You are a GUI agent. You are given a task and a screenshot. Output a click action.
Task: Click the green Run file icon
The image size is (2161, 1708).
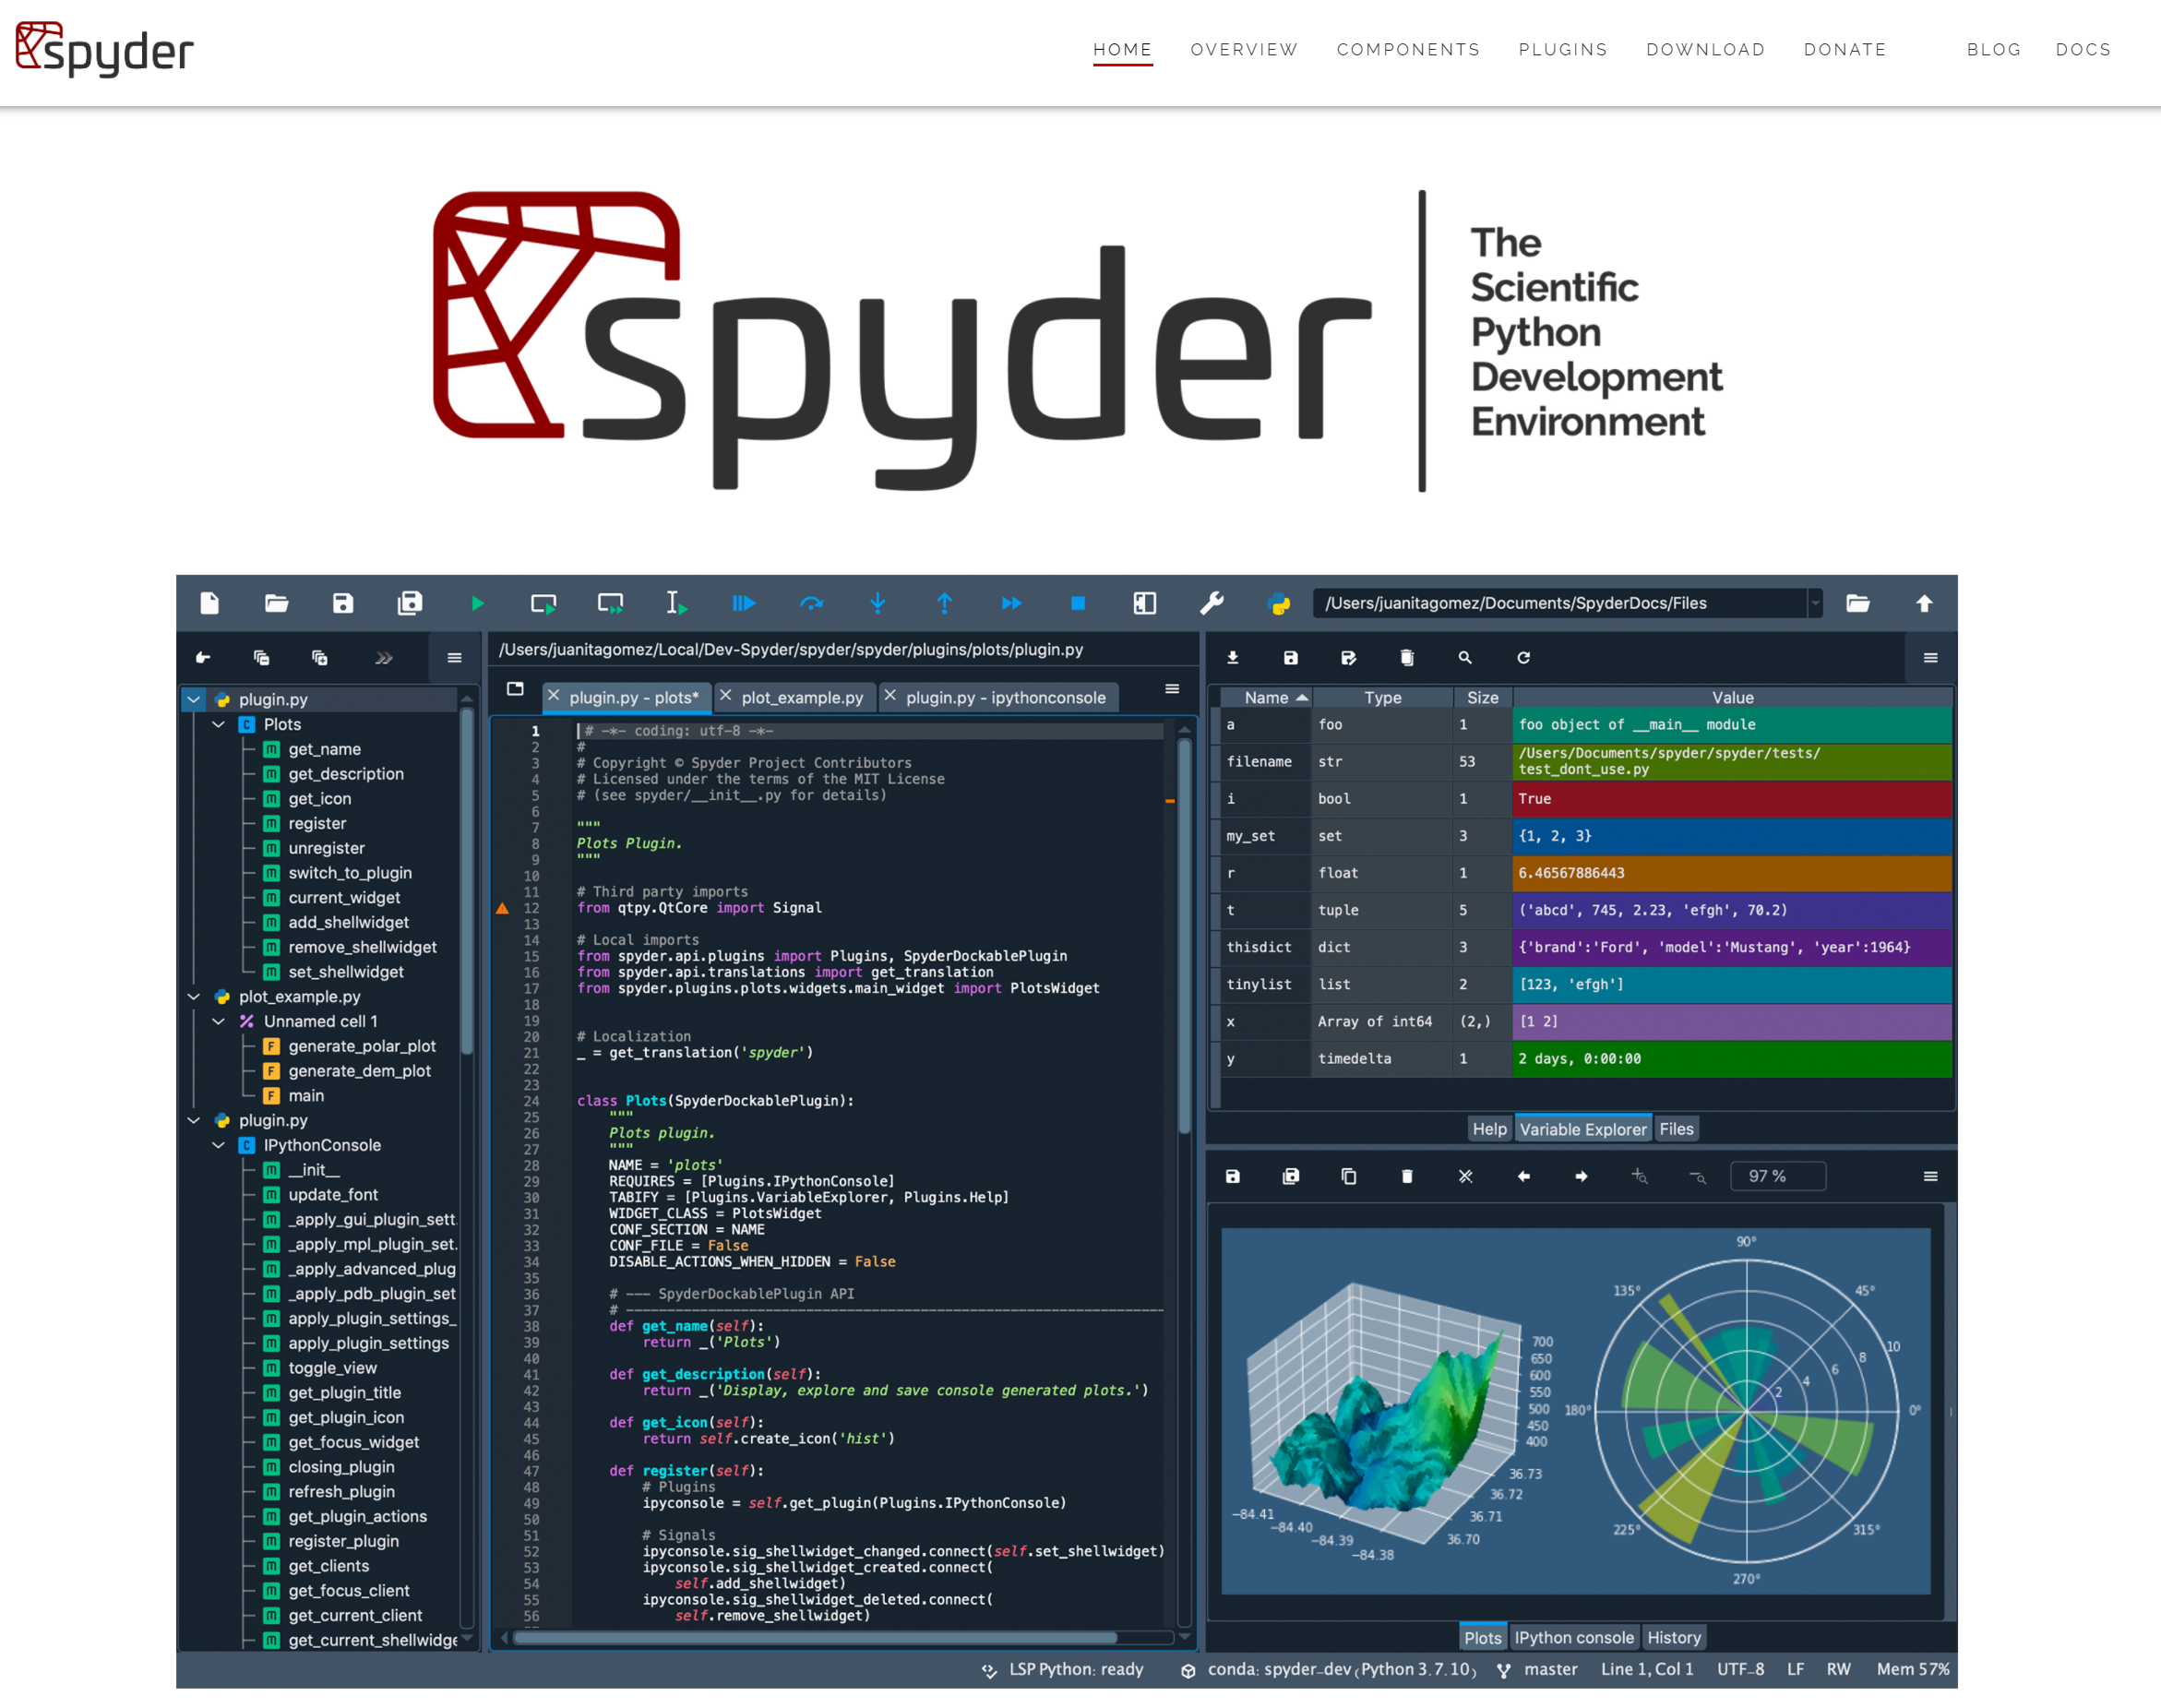477,603
